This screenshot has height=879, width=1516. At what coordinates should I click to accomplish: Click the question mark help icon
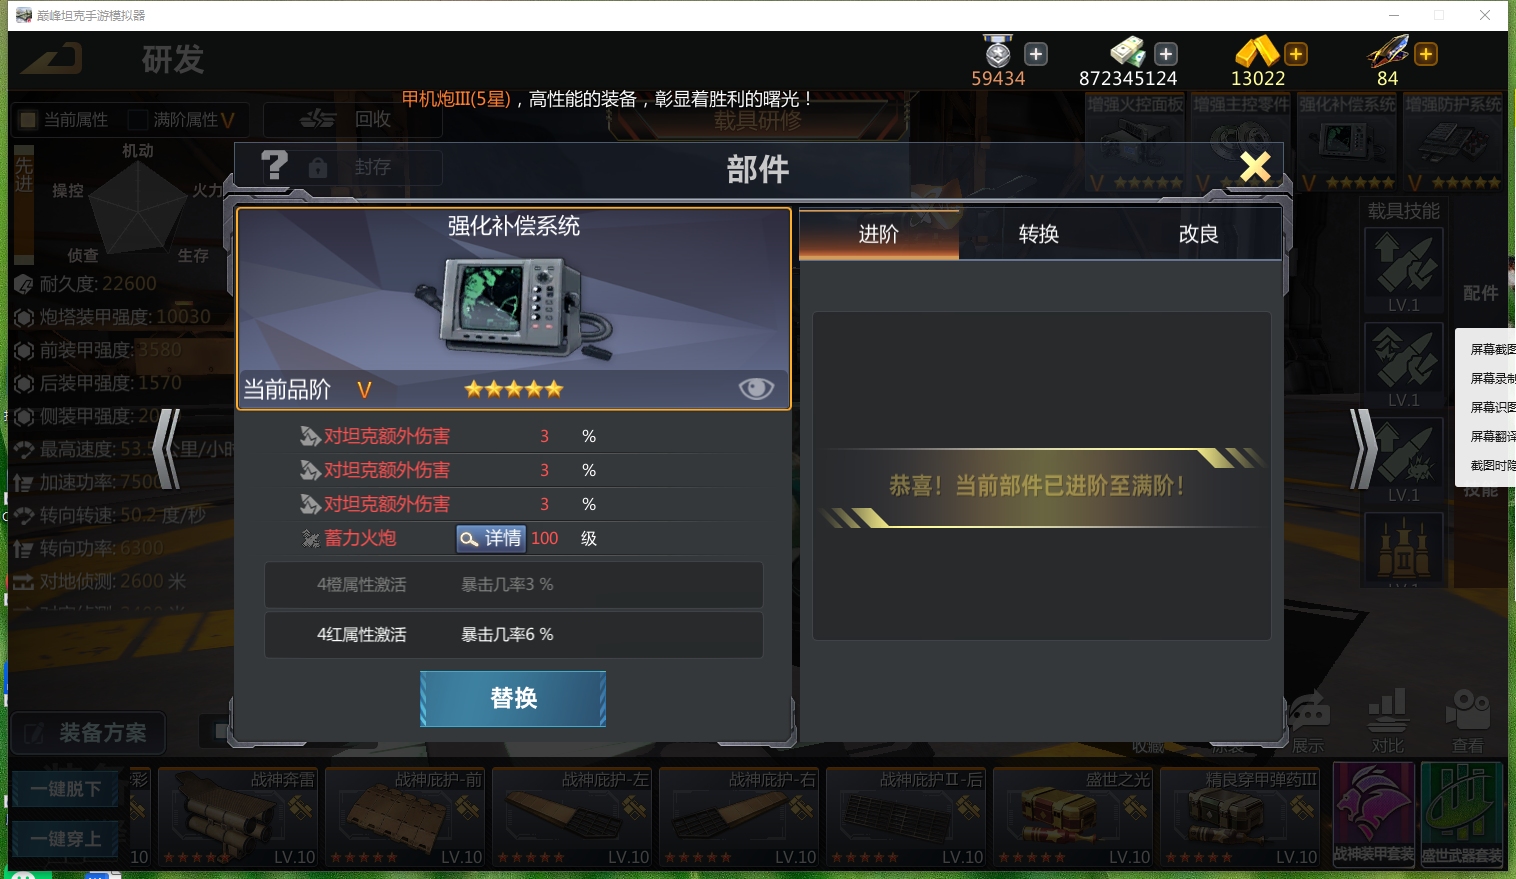point(274,165)
